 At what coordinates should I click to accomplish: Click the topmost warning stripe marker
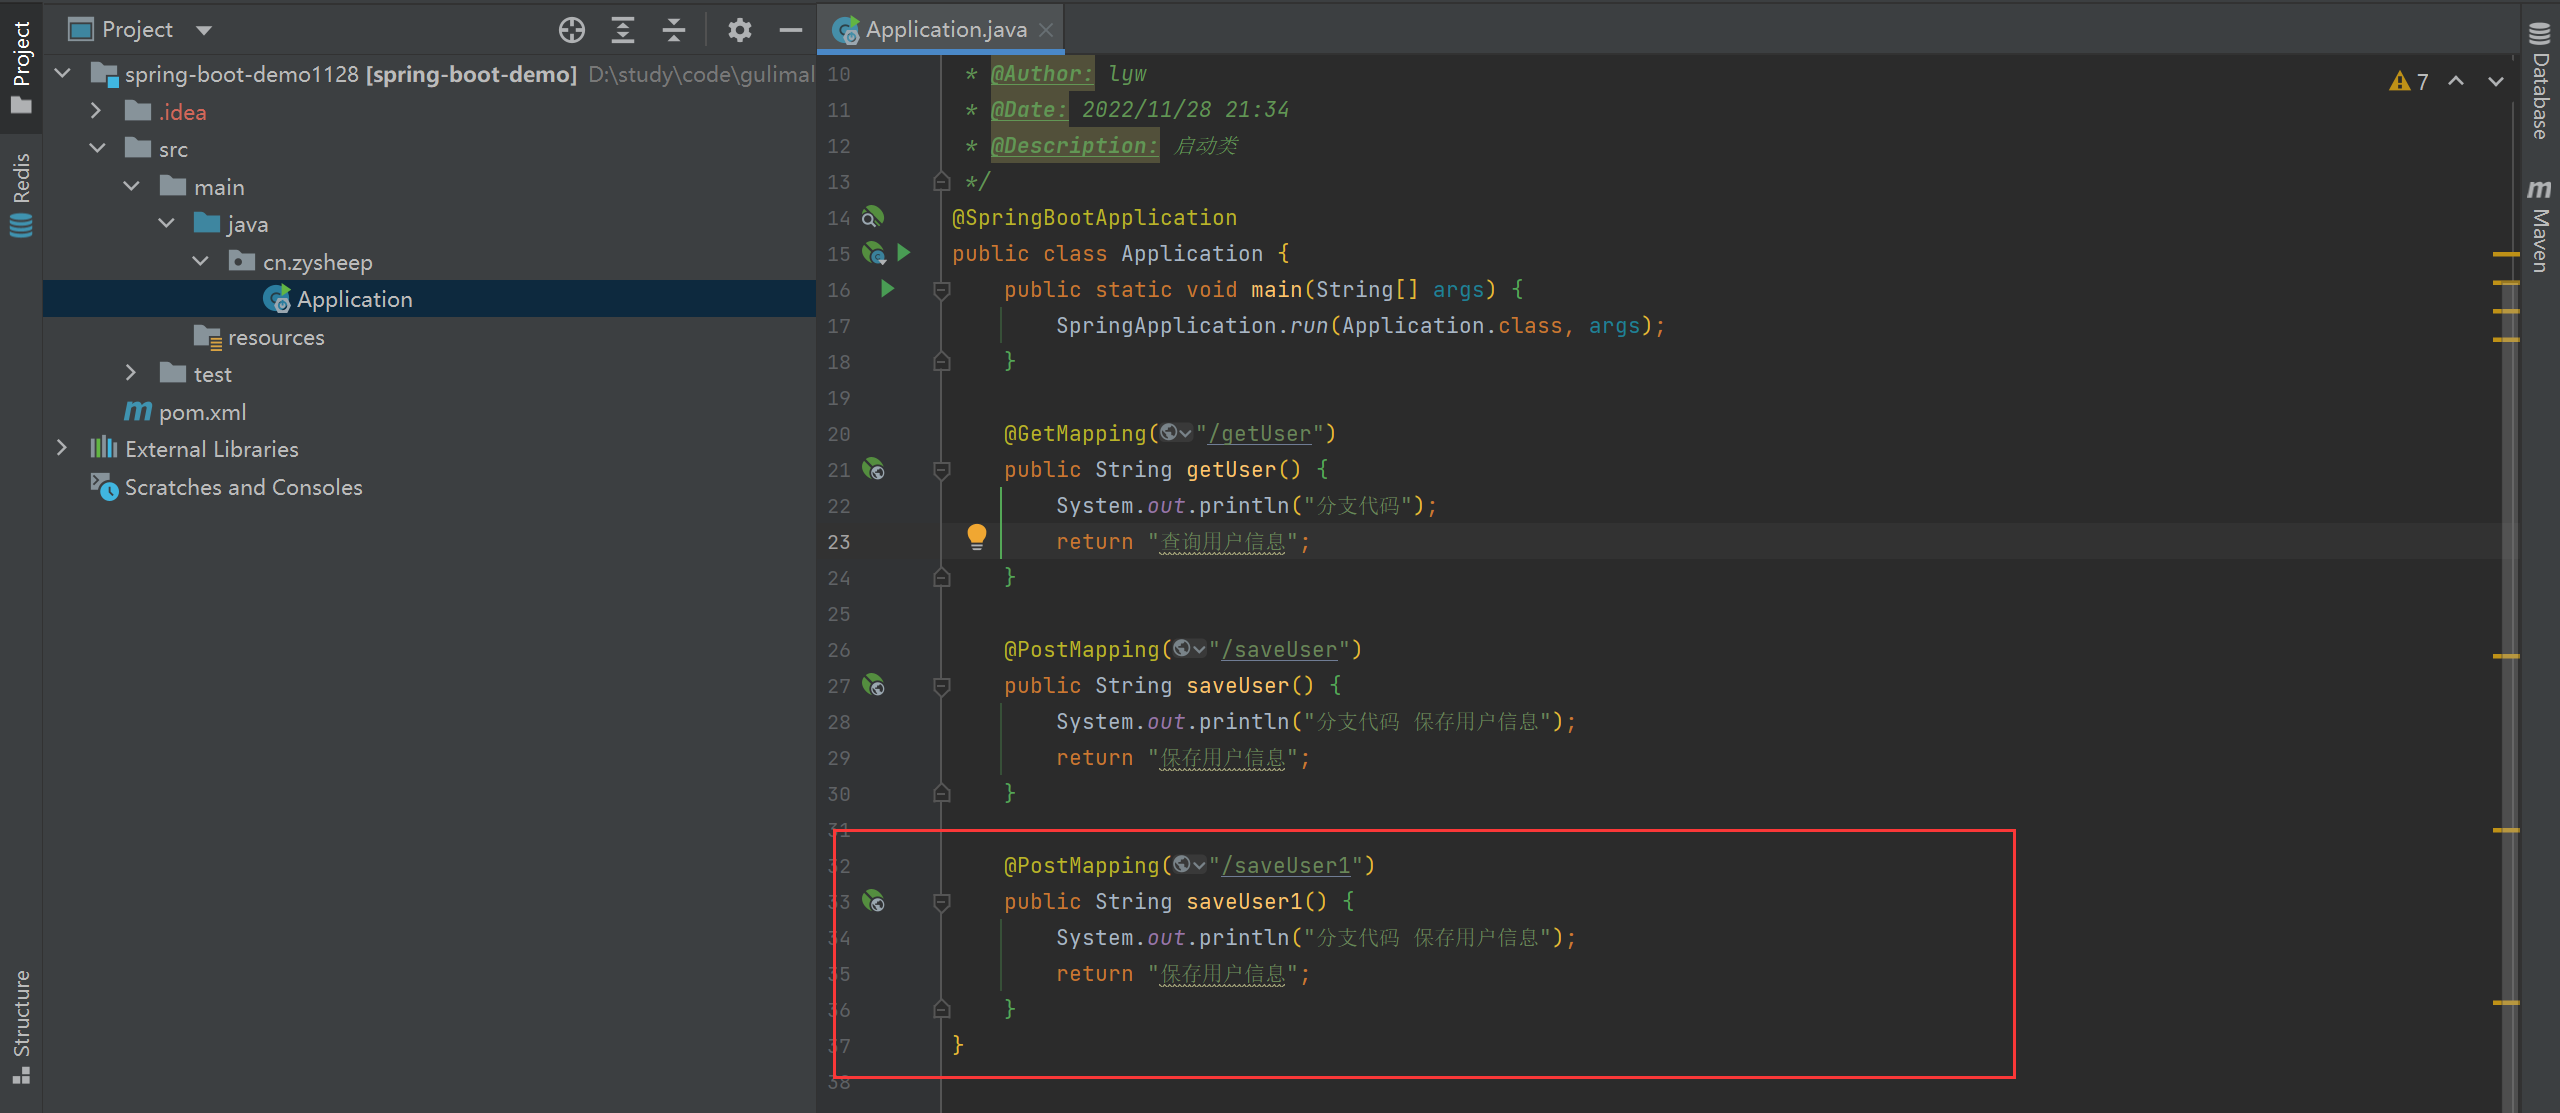click(x=2506, y=255)
